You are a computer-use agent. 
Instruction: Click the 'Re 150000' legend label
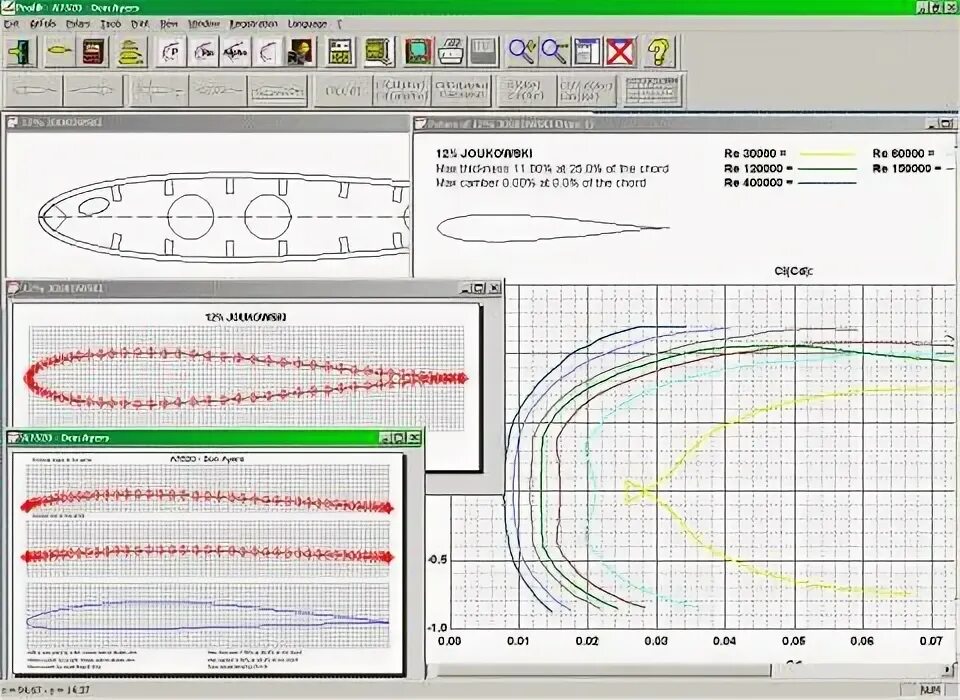point(906,168)
